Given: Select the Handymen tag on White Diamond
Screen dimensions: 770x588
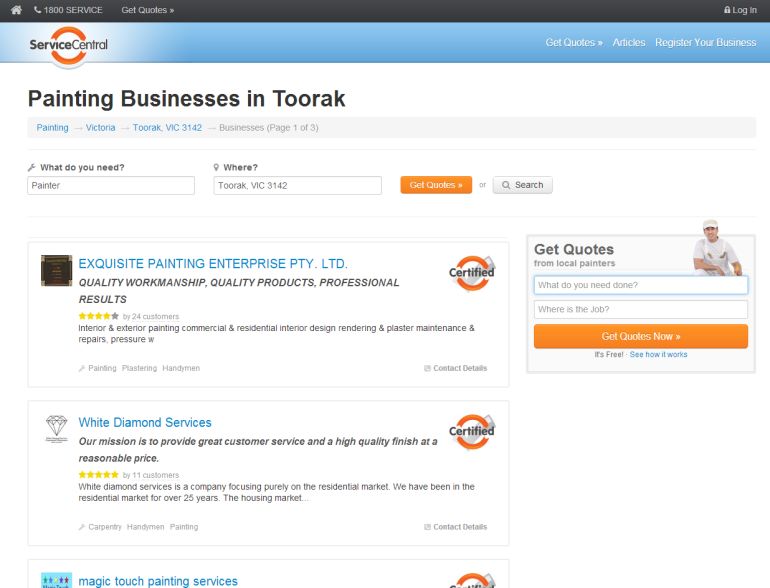Looking at the screenshot, I should pos(145,527).
